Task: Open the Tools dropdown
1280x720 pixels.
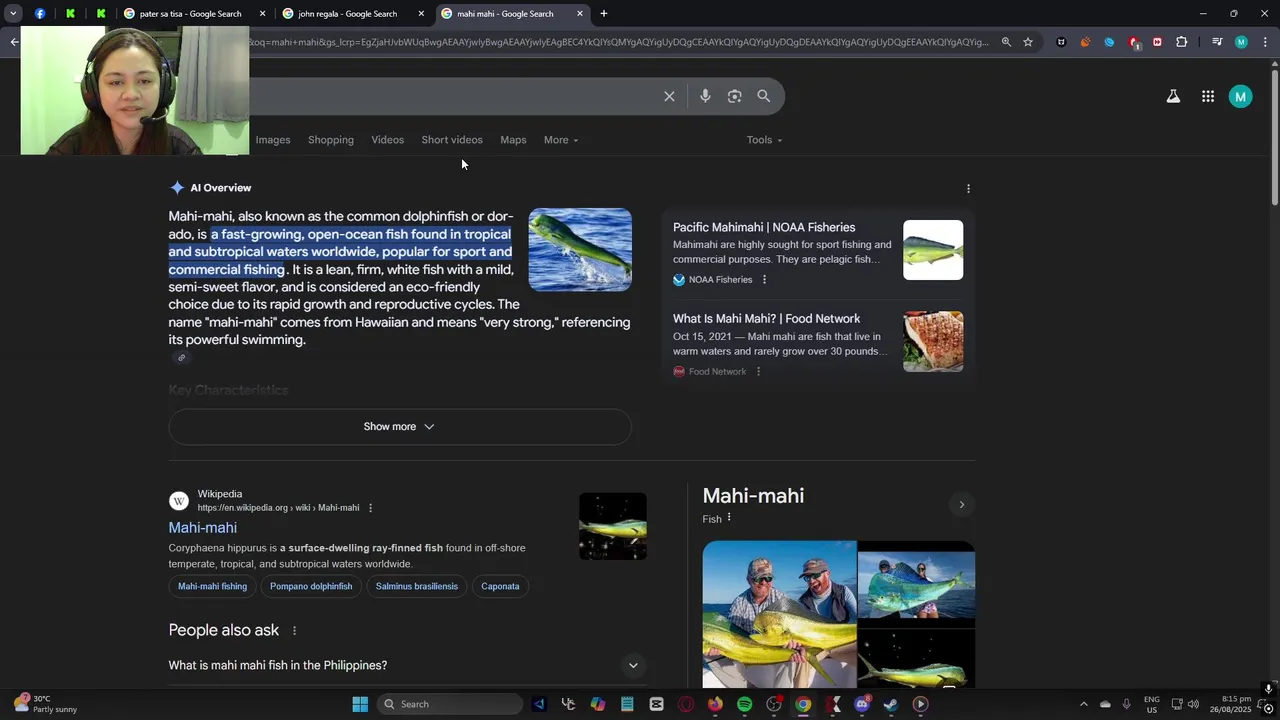Action: (764, 140)
